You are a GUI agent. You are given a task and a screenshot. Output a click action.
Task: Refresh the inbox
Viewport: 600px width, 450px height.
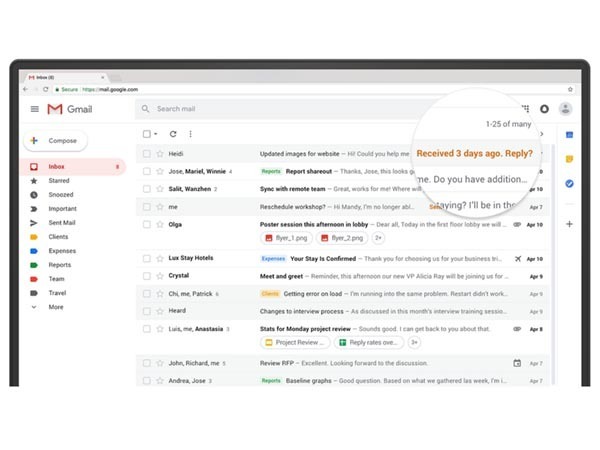(173, 134)
